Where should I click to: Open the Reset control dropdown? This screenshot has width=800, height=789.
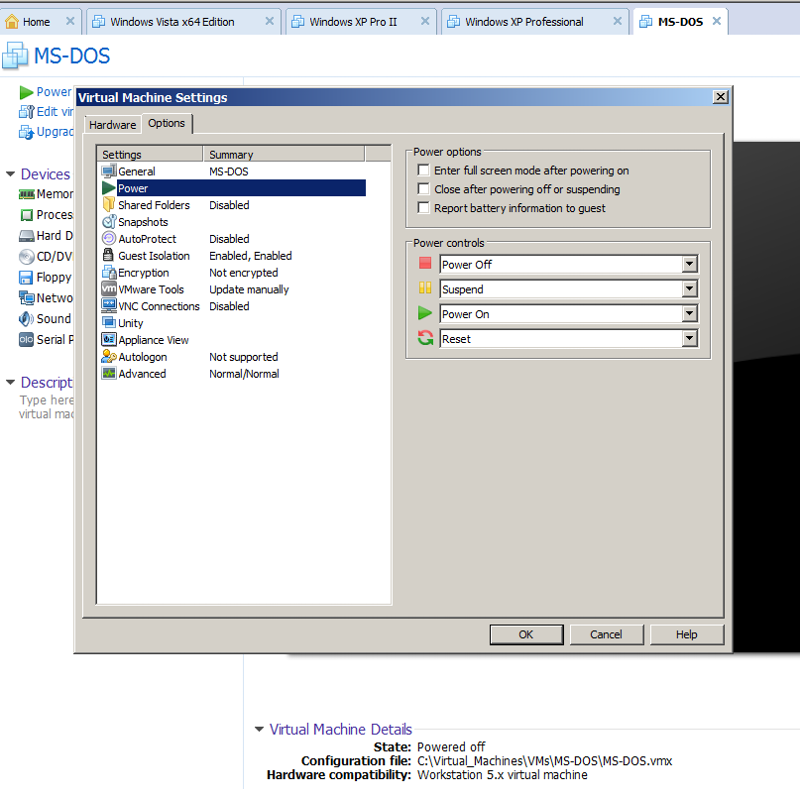(689, 339)
